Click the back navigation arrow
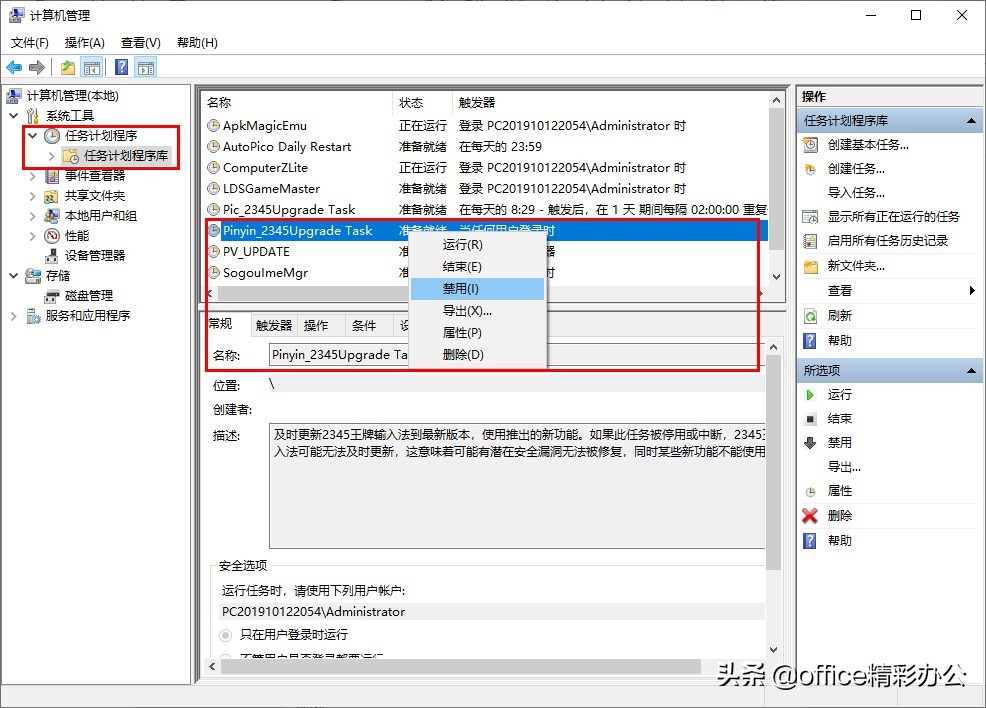This screenshot has height=708, width=986. 14,66
